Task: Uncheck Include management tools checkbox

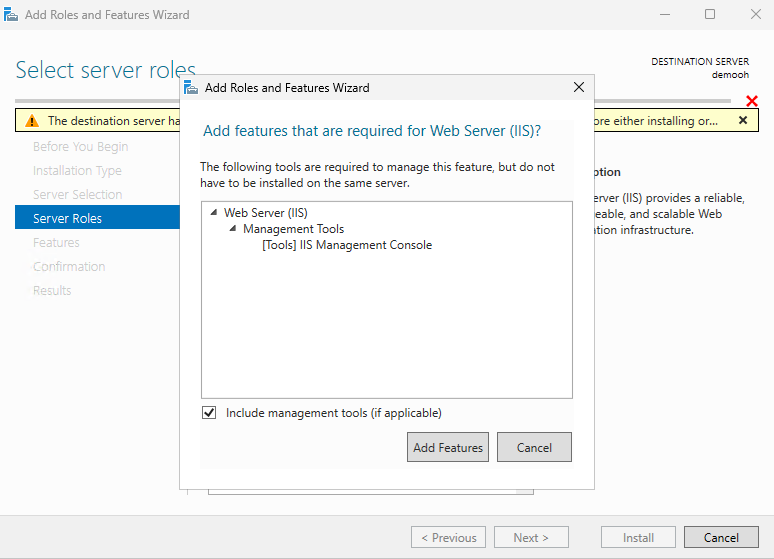Action: click(209, 413)
